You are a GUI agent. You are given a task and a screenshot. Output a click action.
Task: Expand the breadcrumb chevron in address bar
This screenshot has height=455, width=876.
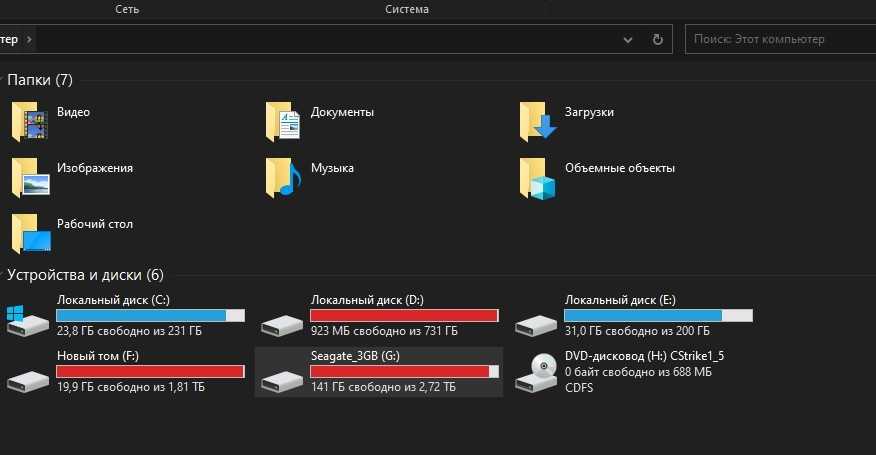click(x=29, y=40)
